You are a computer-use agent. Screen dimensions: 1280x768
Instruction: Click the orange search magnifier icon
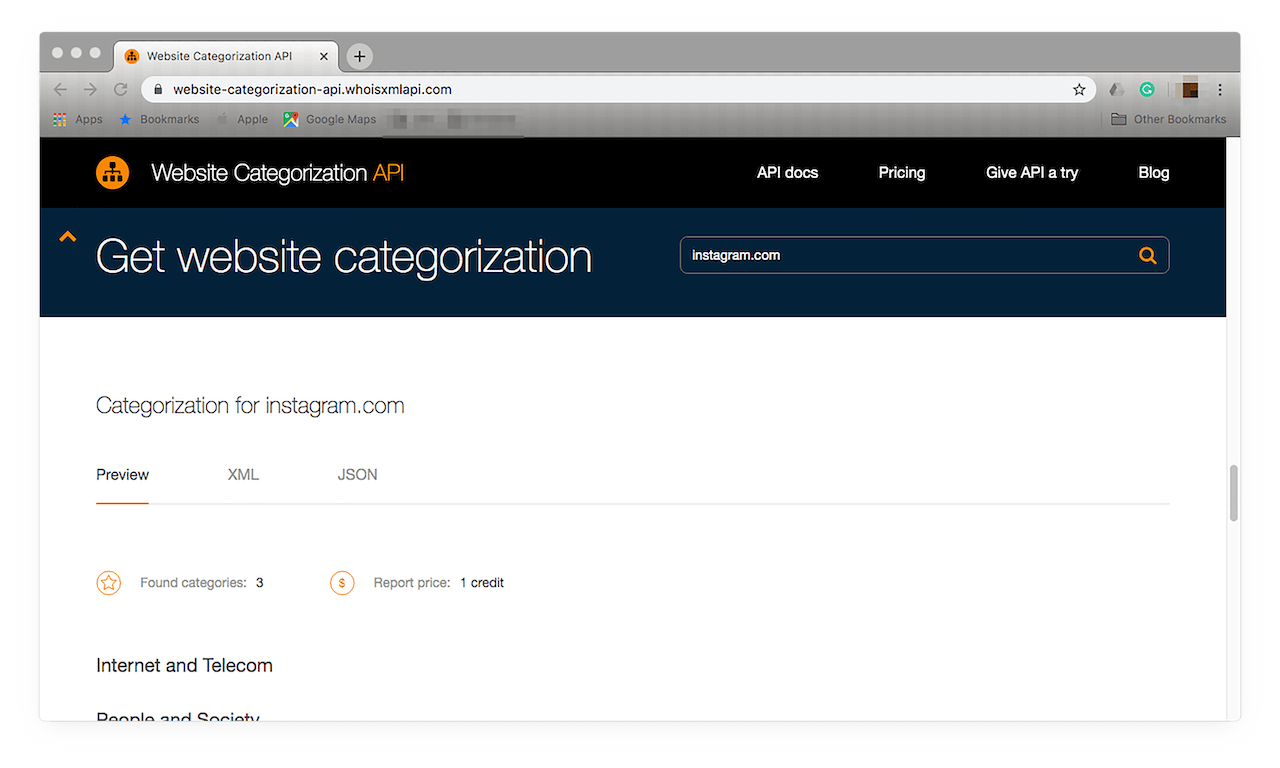(1147, 255)
